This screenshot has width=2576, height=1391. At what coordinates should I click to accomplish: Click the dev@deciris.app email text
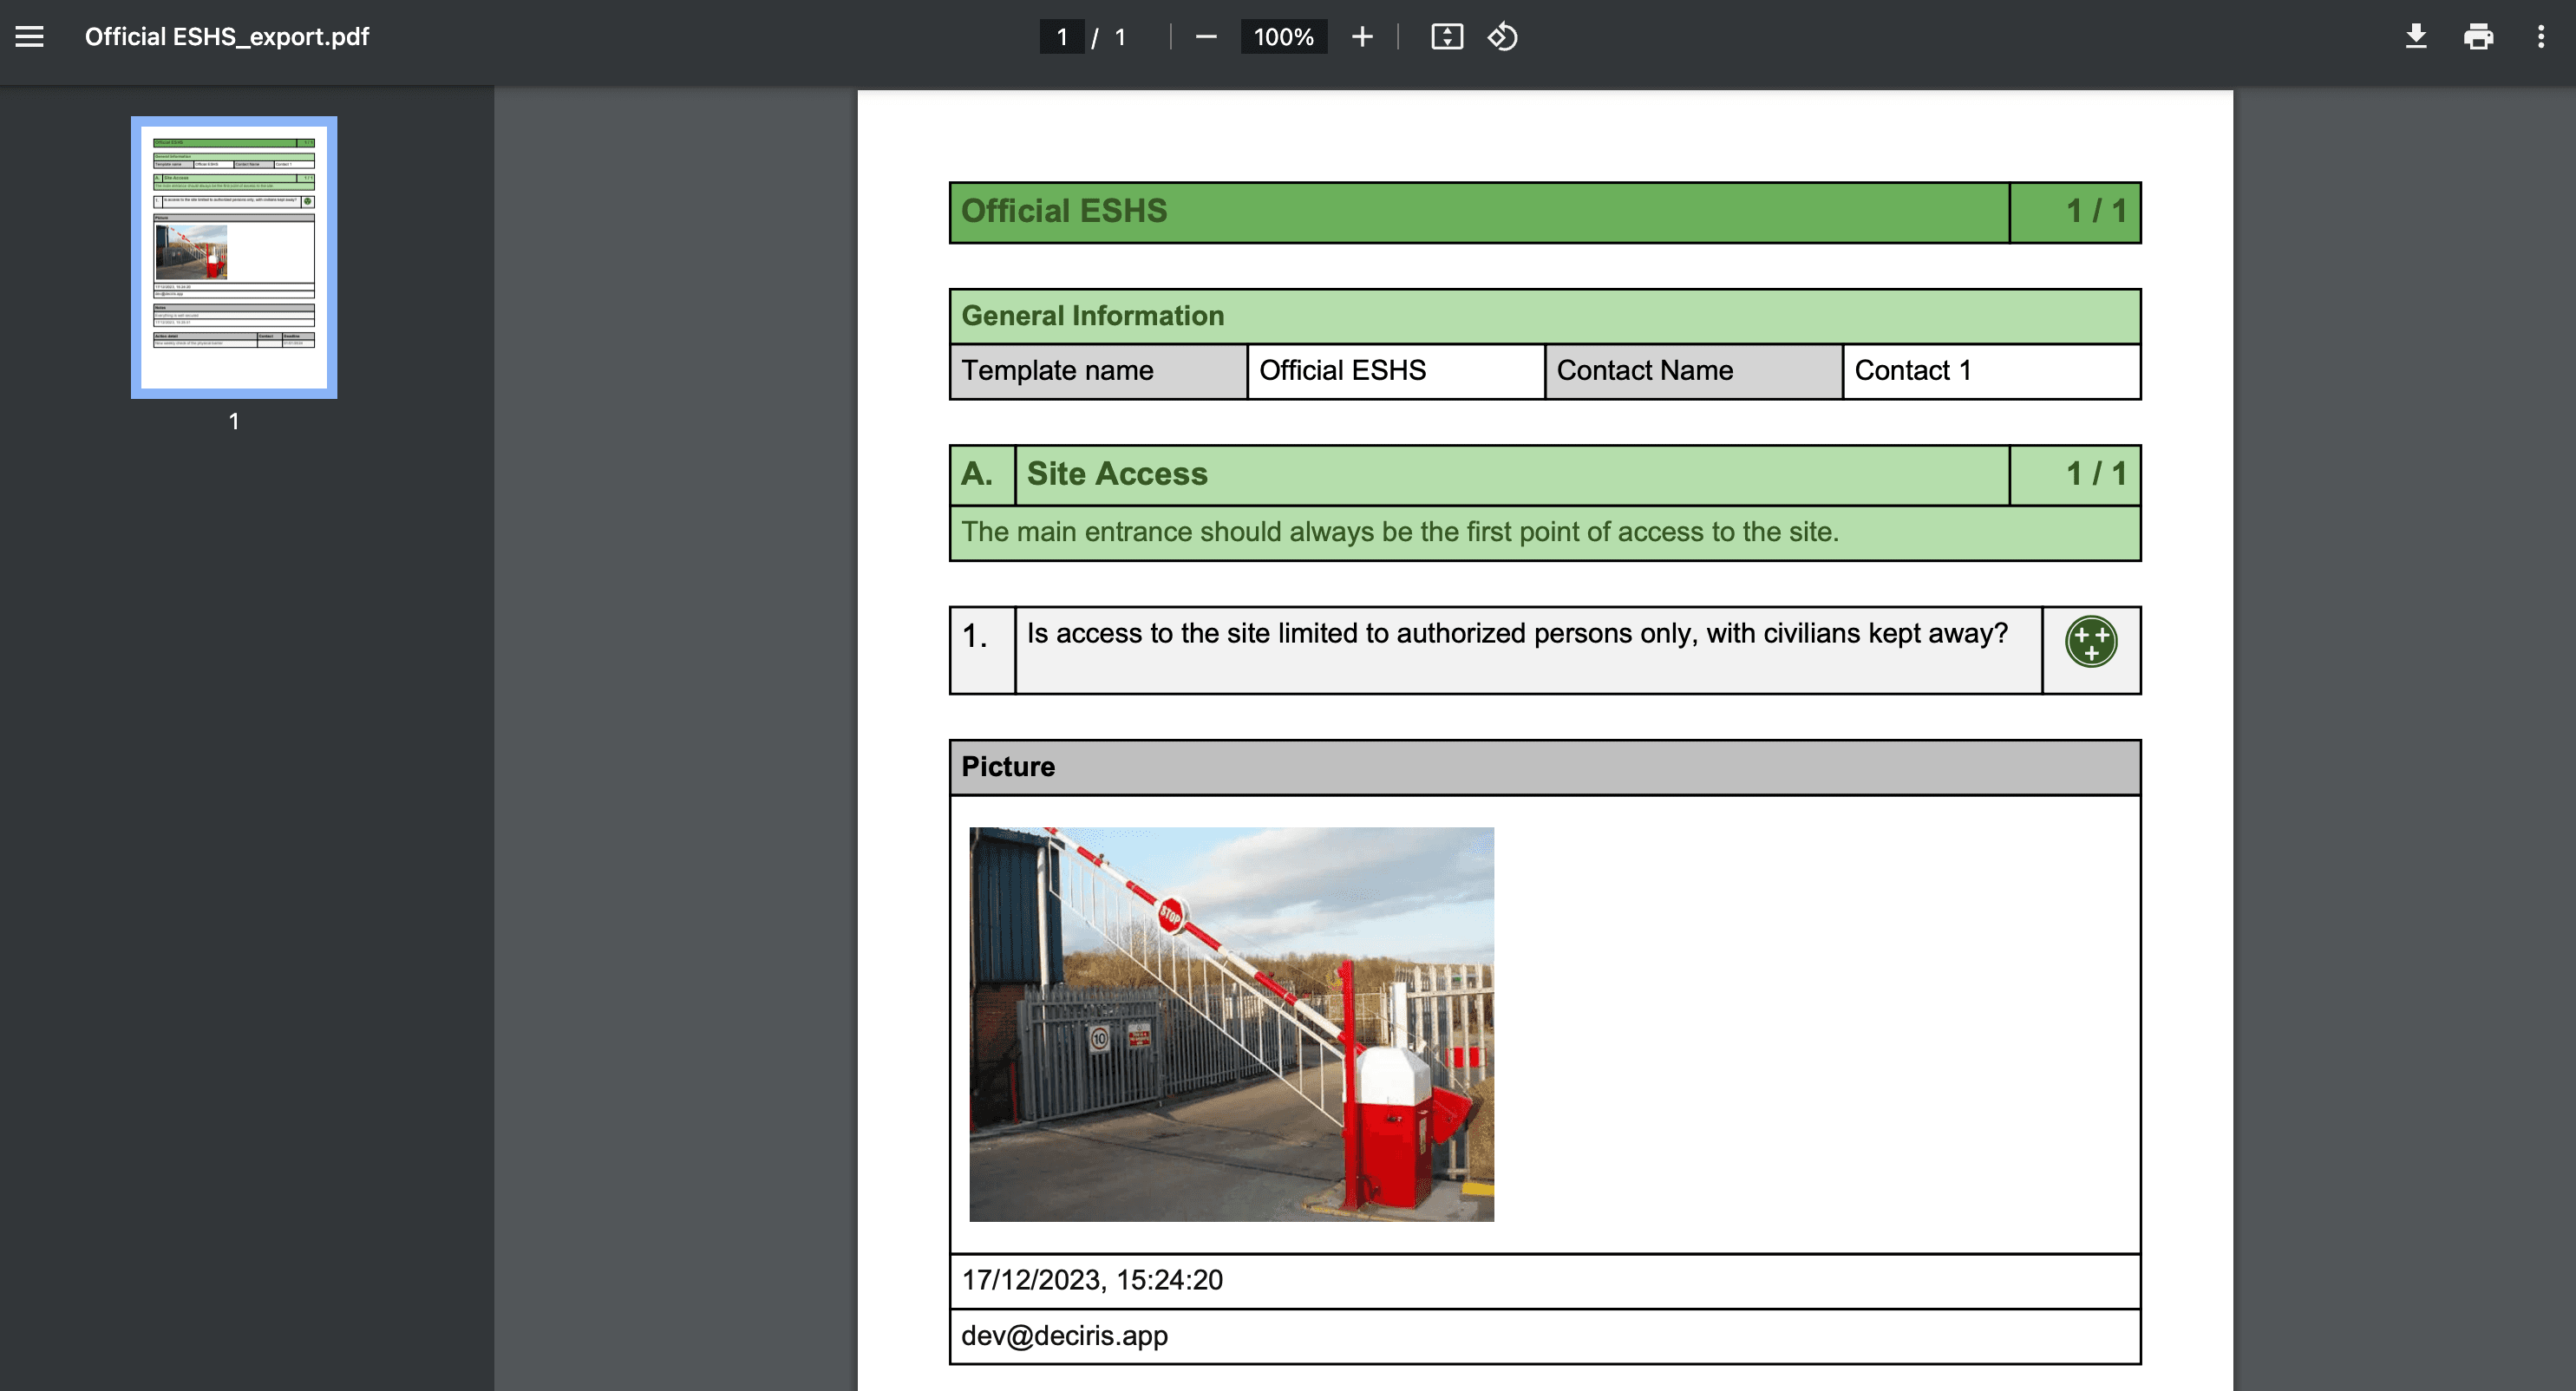(1064, 1336)
